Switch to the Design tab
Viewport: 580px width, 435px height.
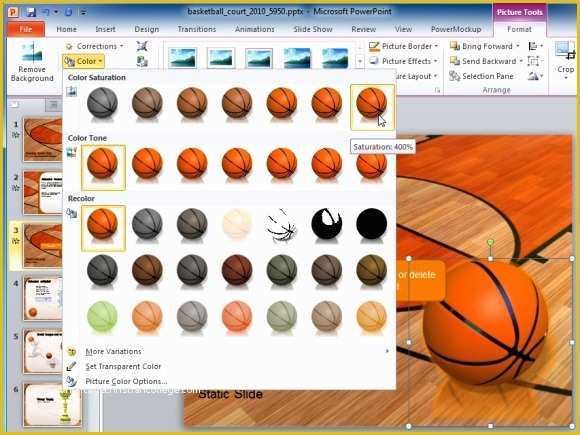coord(146,29)
